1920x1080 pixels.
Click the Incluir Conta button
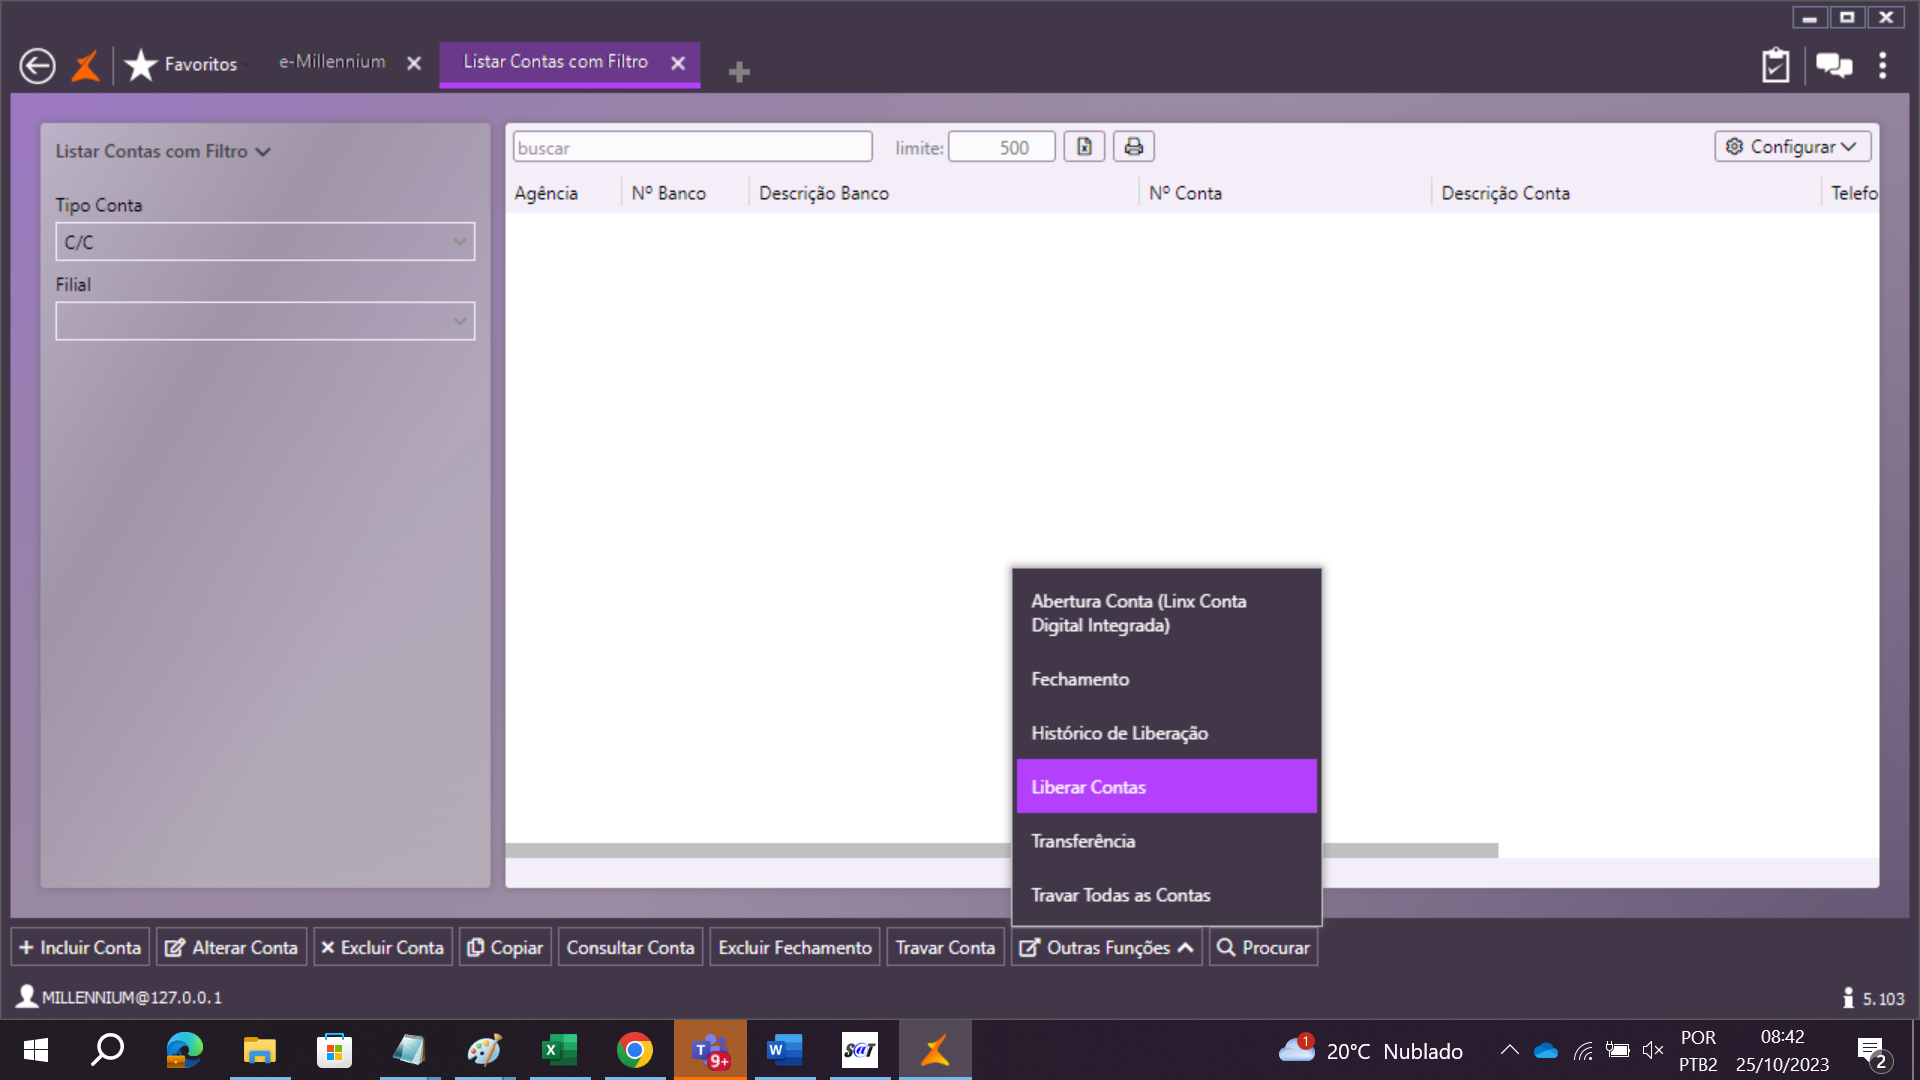[81, 947]
